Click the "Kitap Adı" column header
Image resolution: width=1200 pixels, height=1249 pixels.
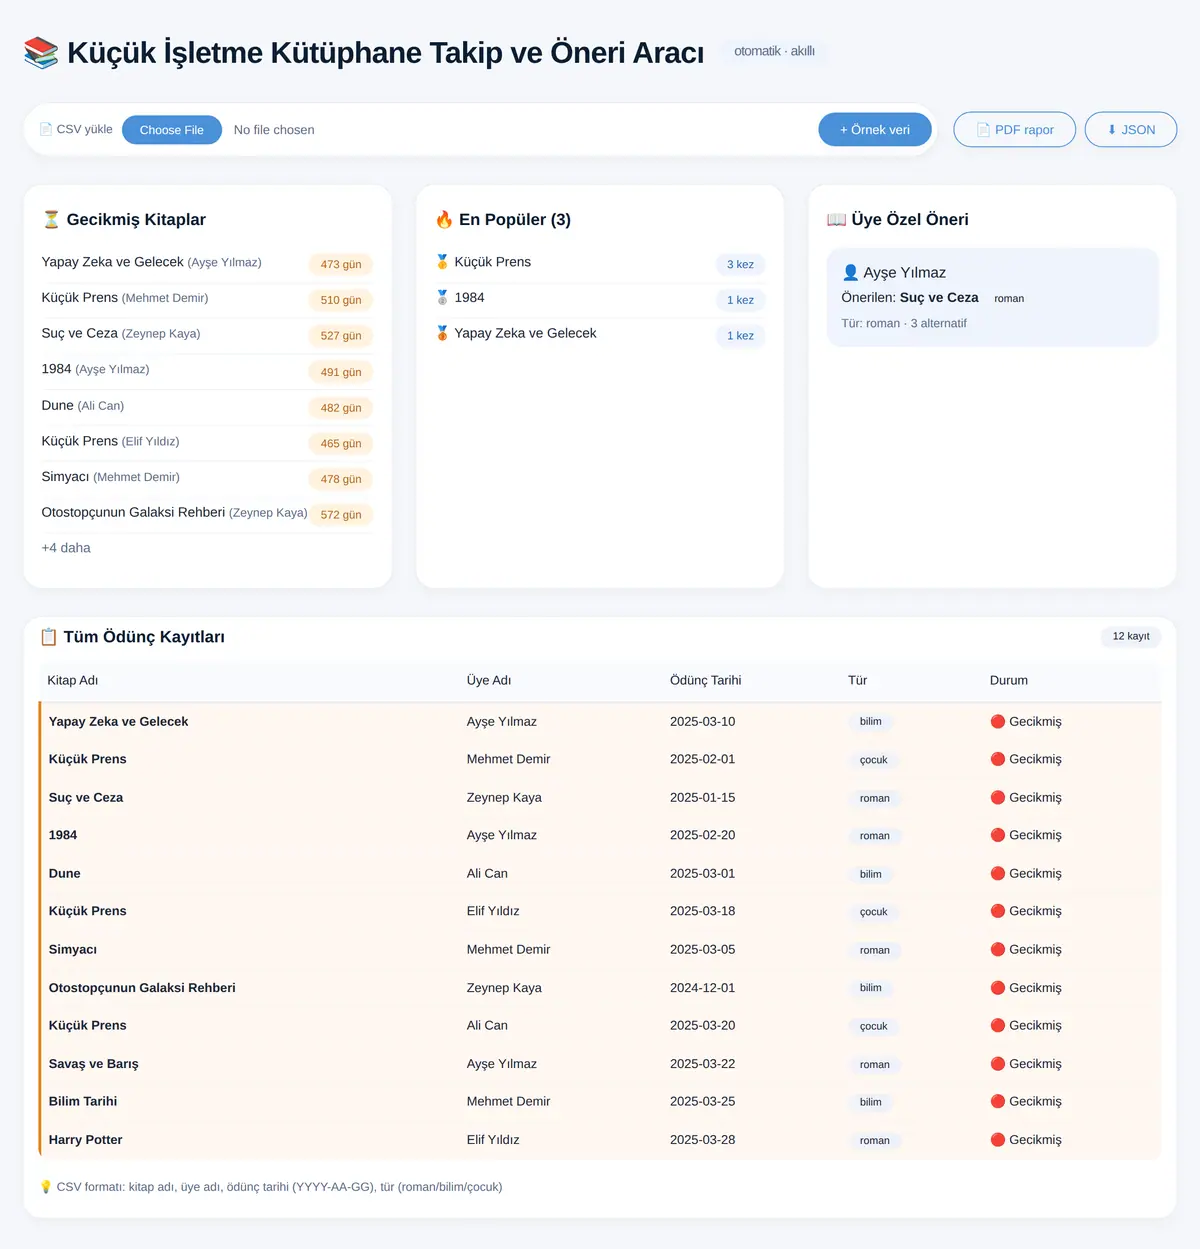(x=73, y=680)
